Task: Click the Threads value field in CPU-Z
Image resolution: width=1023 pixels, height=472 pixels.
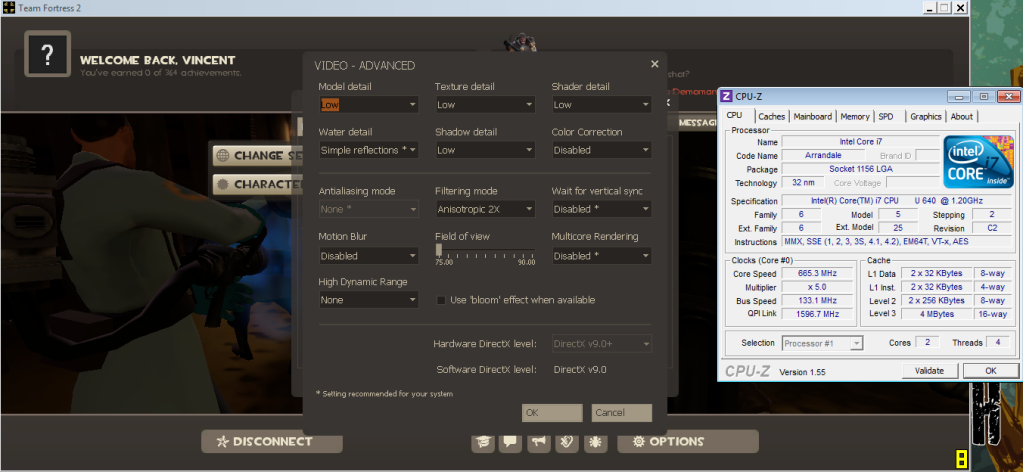Action: (997, 343)
